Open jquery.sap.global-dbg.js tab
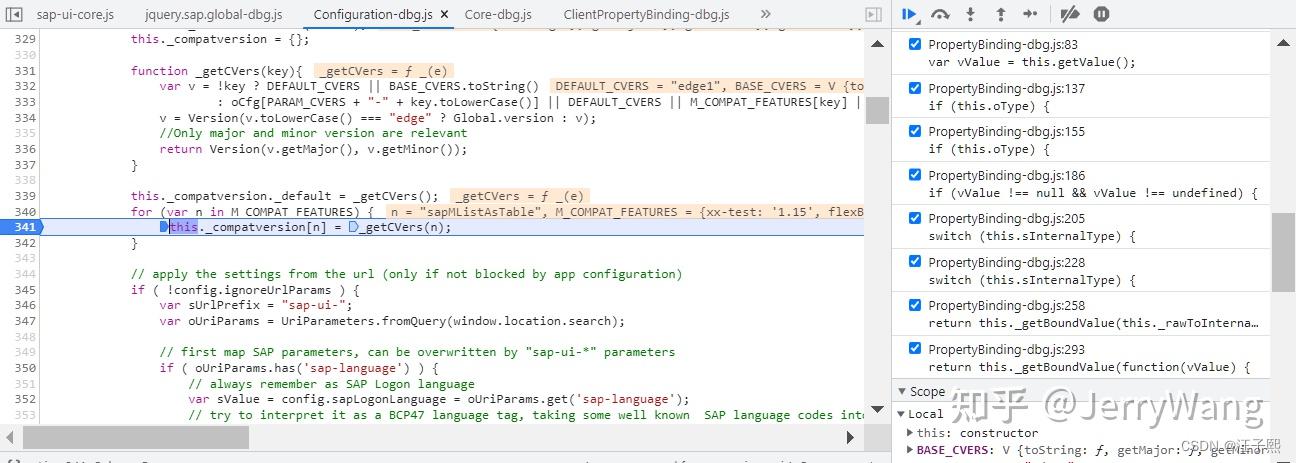 point(213,15)
